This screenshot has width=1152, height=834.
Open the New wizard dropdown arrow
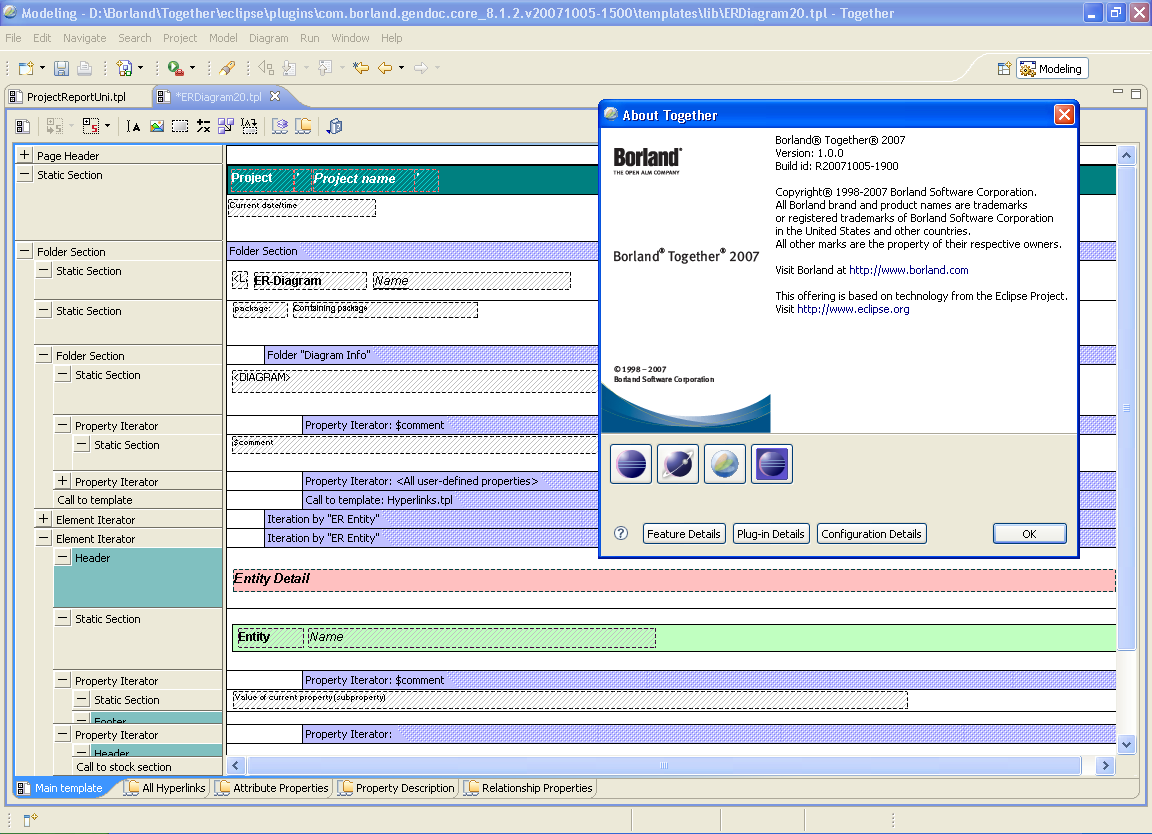pyautogui.click(x=42, y=68)
